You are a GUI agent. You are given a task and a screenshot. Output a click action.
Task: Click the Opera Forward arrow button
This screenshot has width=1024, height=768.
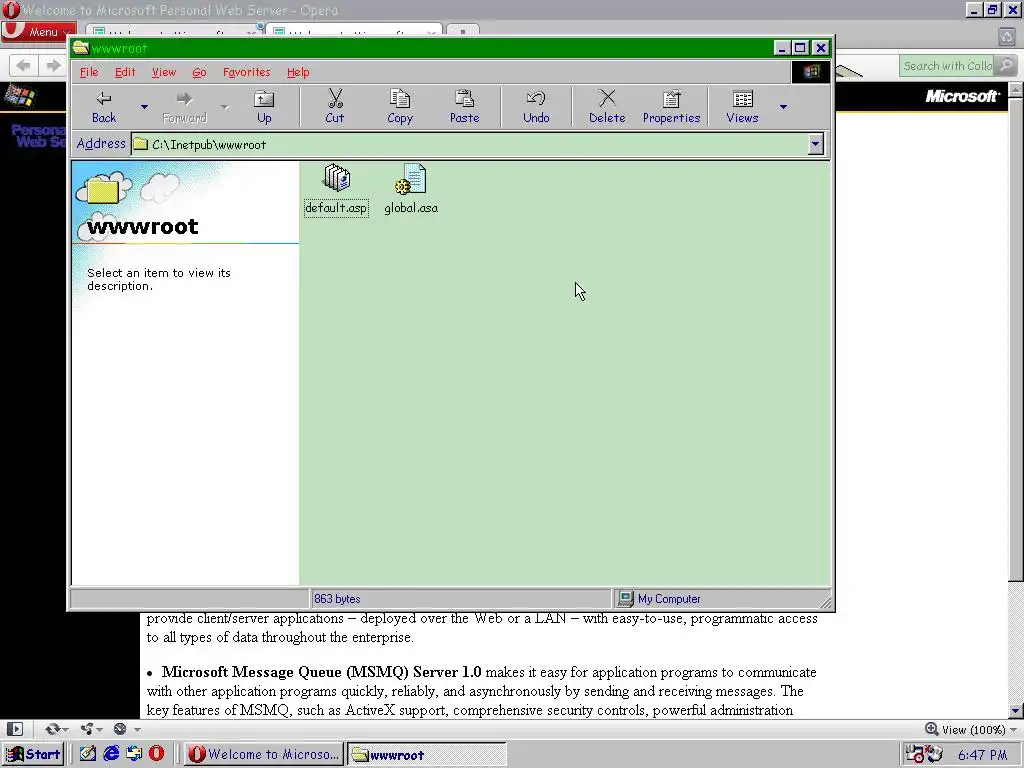pyautogui.click(x=52, y=65)
